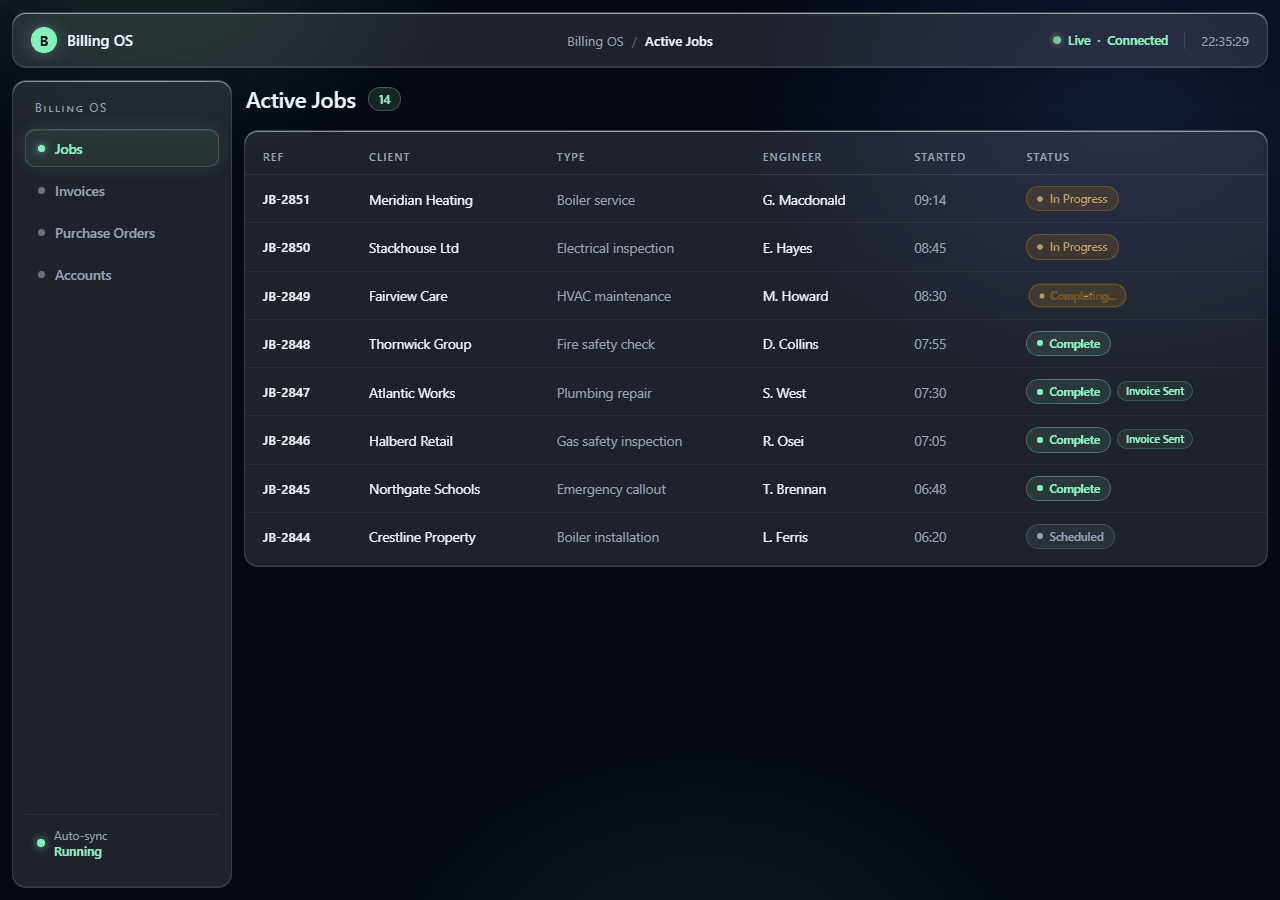Click engineer G. Macdonald
The height and width of the screenshot is (900, 1280).
pos(804,200)
